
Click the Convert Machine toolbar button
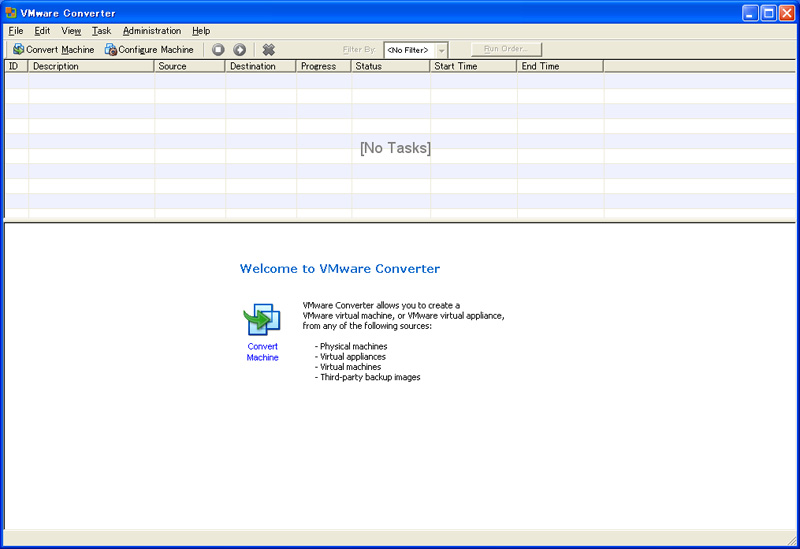point(54,49)
